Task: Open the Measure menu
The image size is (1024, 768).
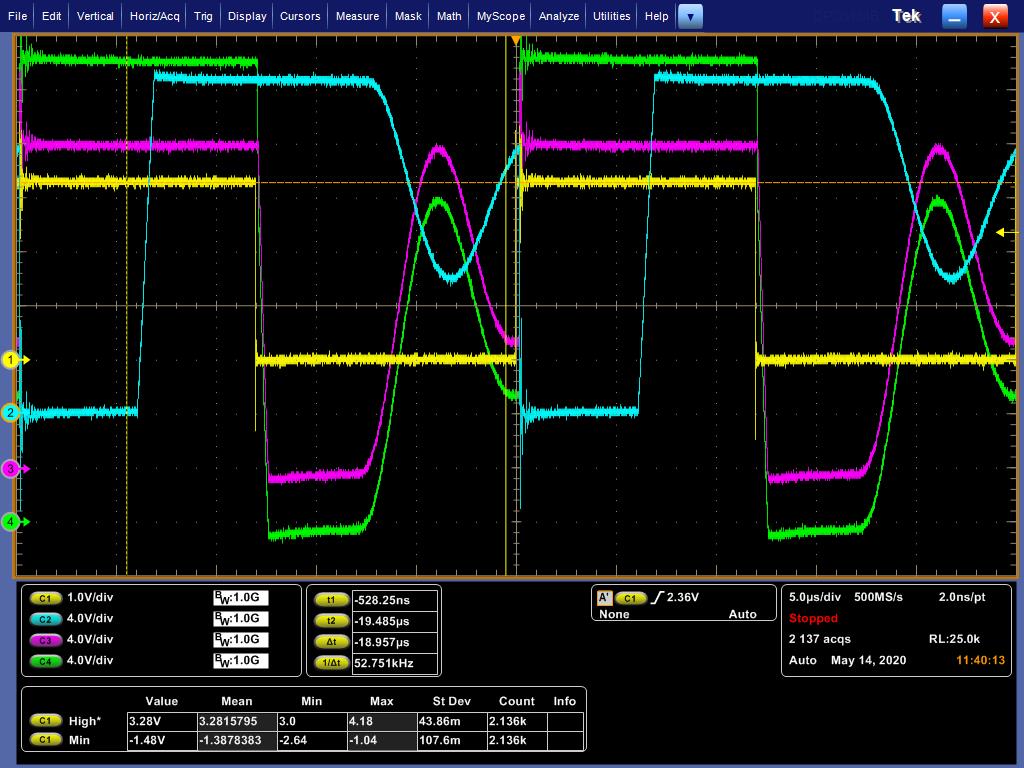Action: click(x=357, y=16)
